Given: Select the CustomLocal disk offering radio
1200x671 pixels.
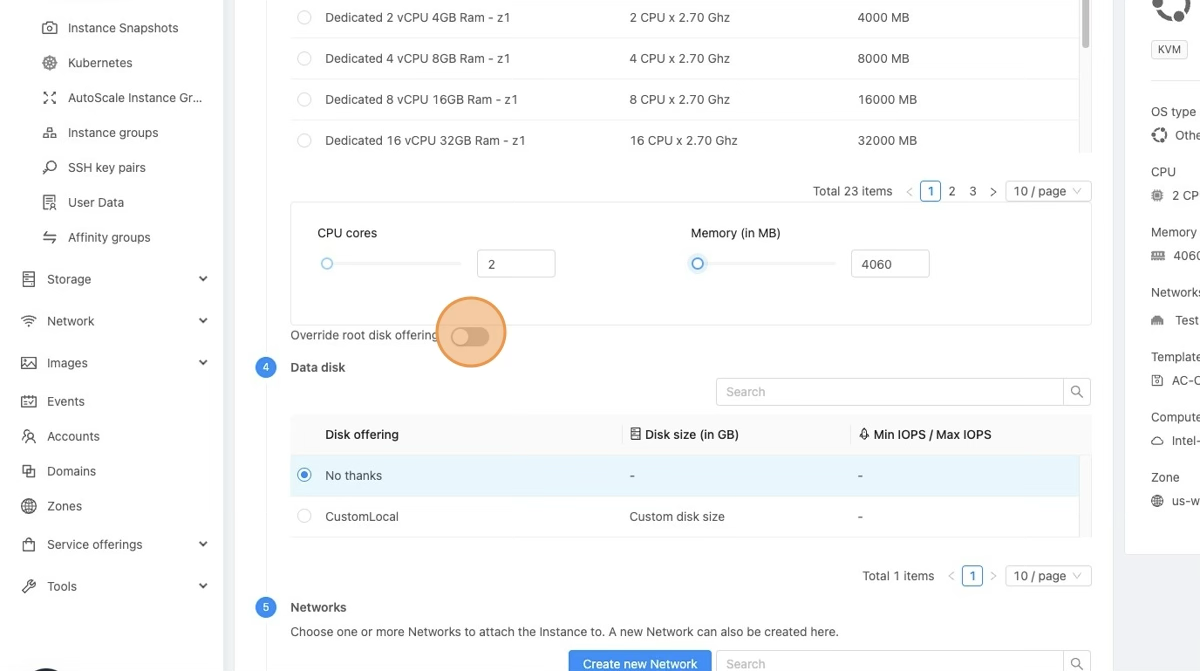Looking at the screenshot, I should pos(304,517).
